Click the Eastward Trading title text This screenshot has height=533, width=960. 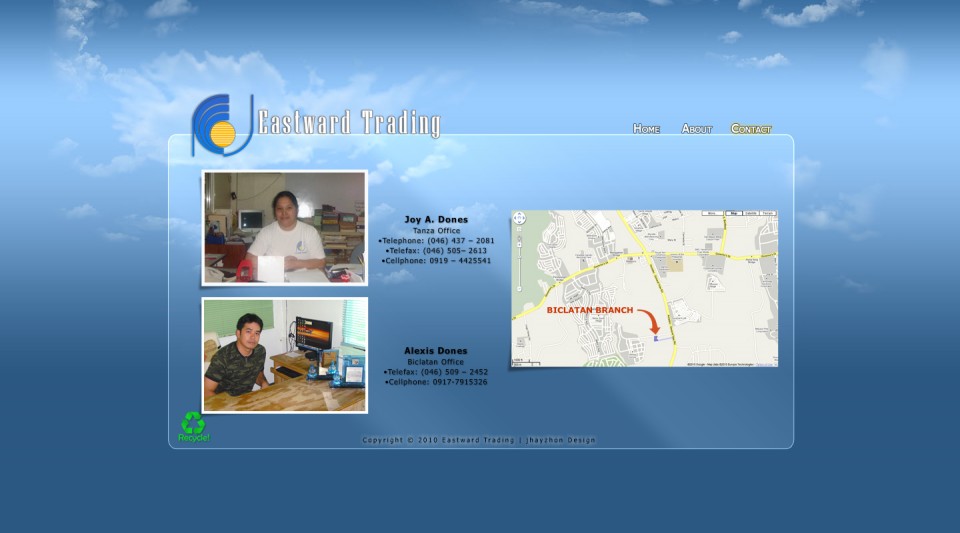349,123
